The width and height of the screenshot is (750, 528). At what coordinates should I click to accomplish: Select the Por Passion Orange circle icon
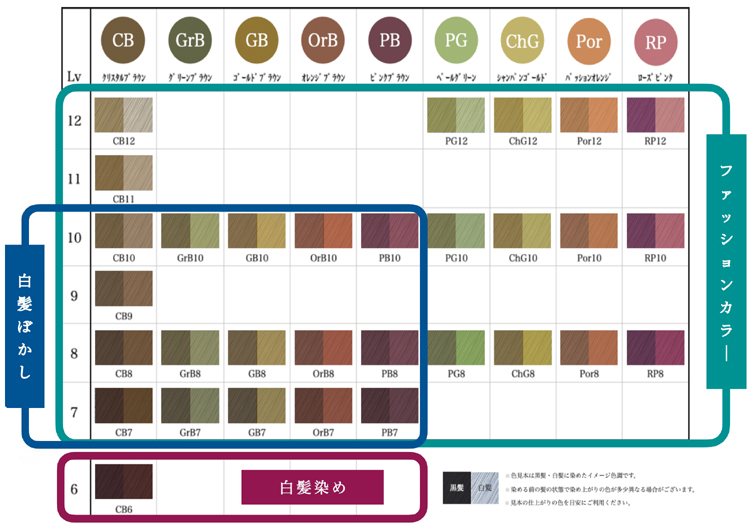589,41
